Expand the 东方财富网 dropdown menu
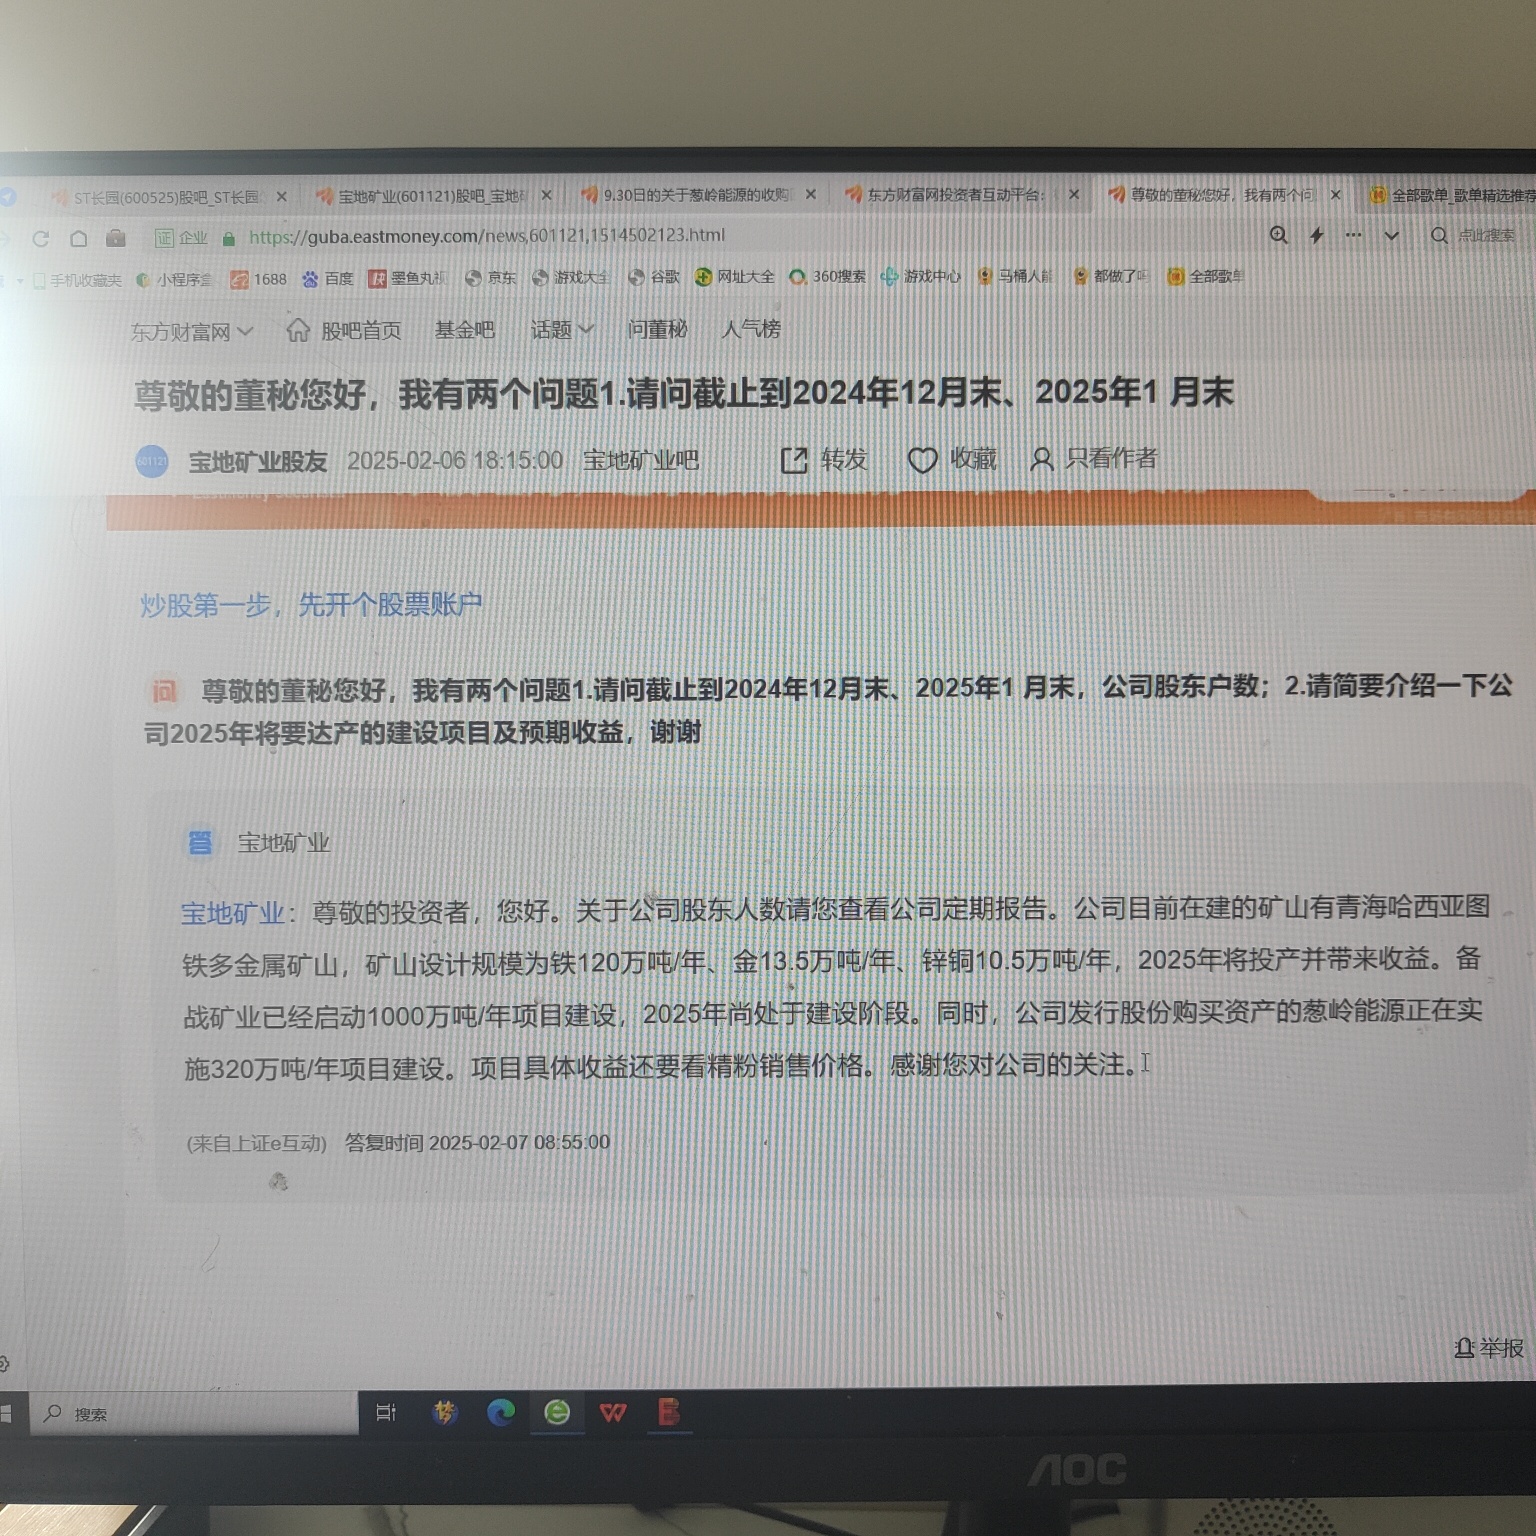Viewport: 1536px width, 1536px height. [x=191, y=332]
